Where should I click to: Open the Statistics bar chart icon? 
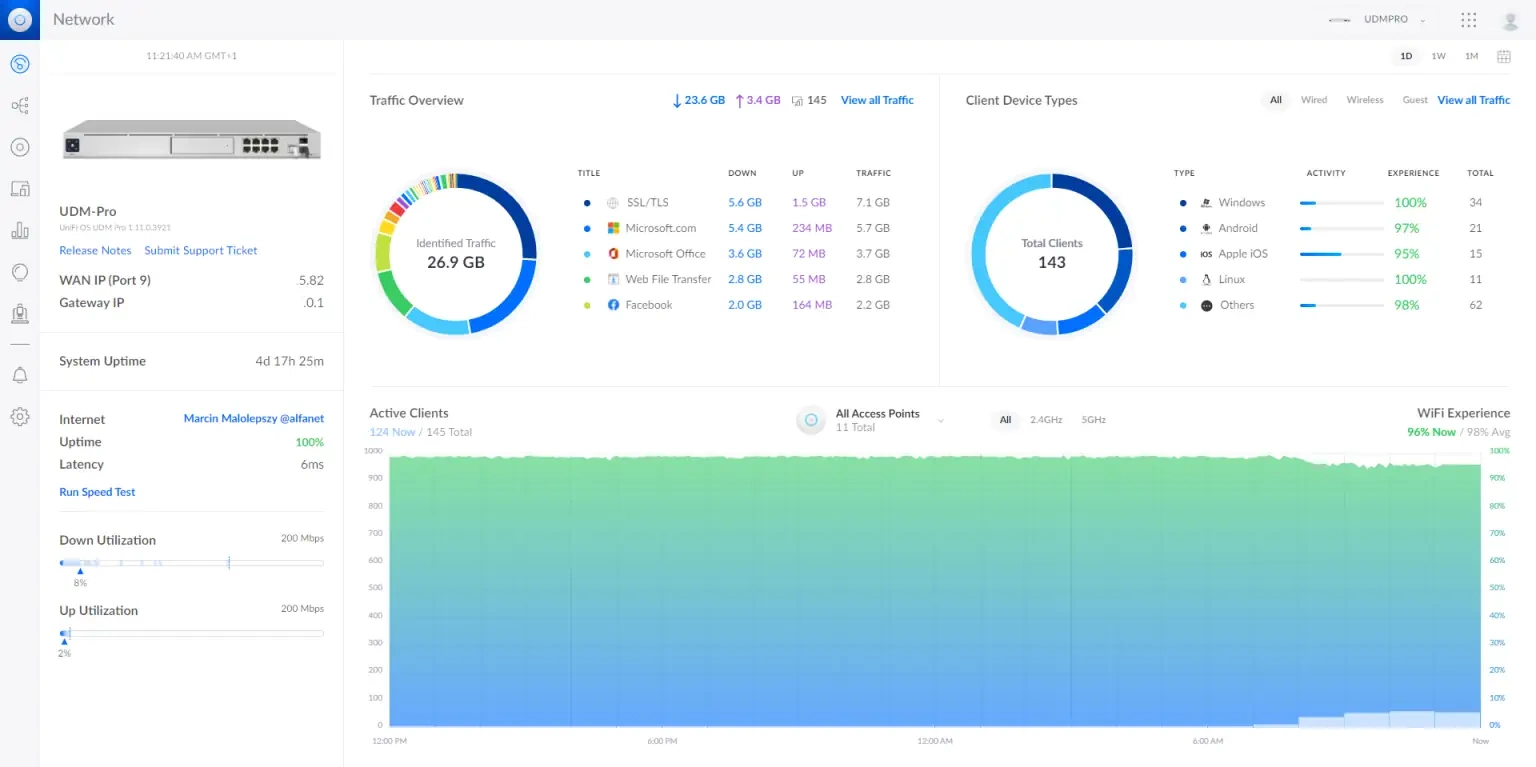(19, 230)
